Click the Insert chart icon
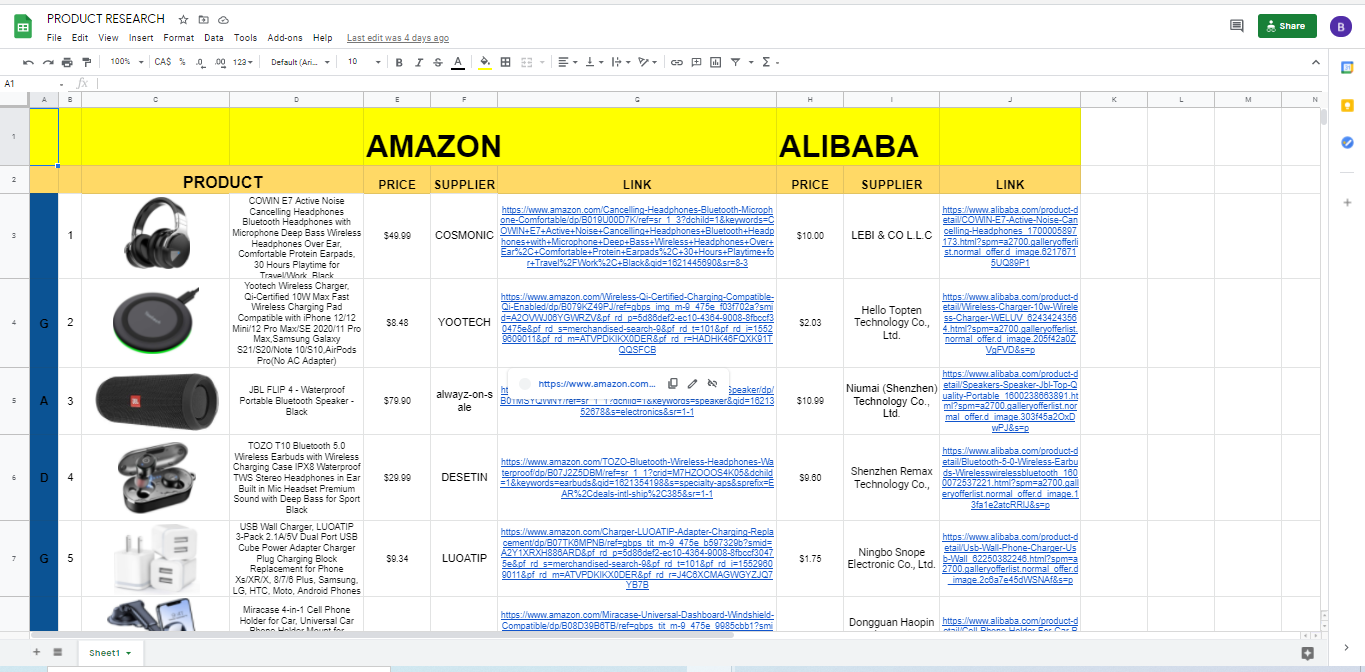The height and width of the screenshot is (672, 1365). pyautogui.click(x=715, y=62)
